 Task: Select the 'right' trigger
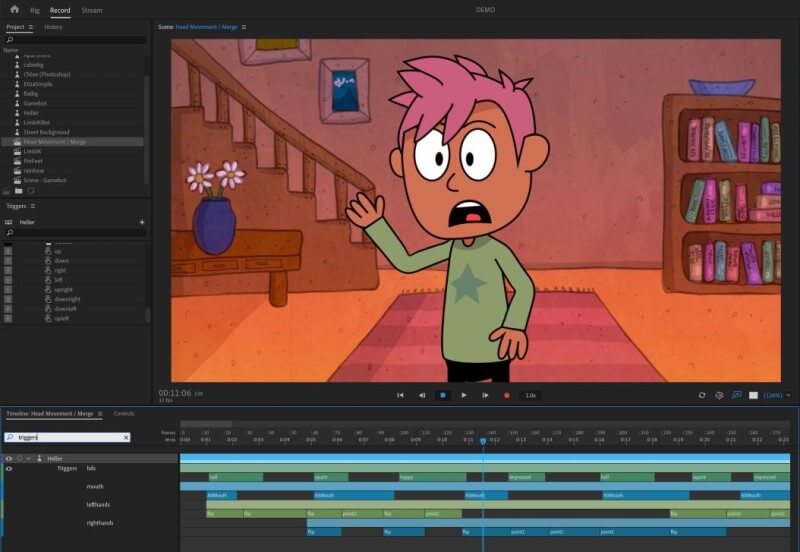click(60, 270)
